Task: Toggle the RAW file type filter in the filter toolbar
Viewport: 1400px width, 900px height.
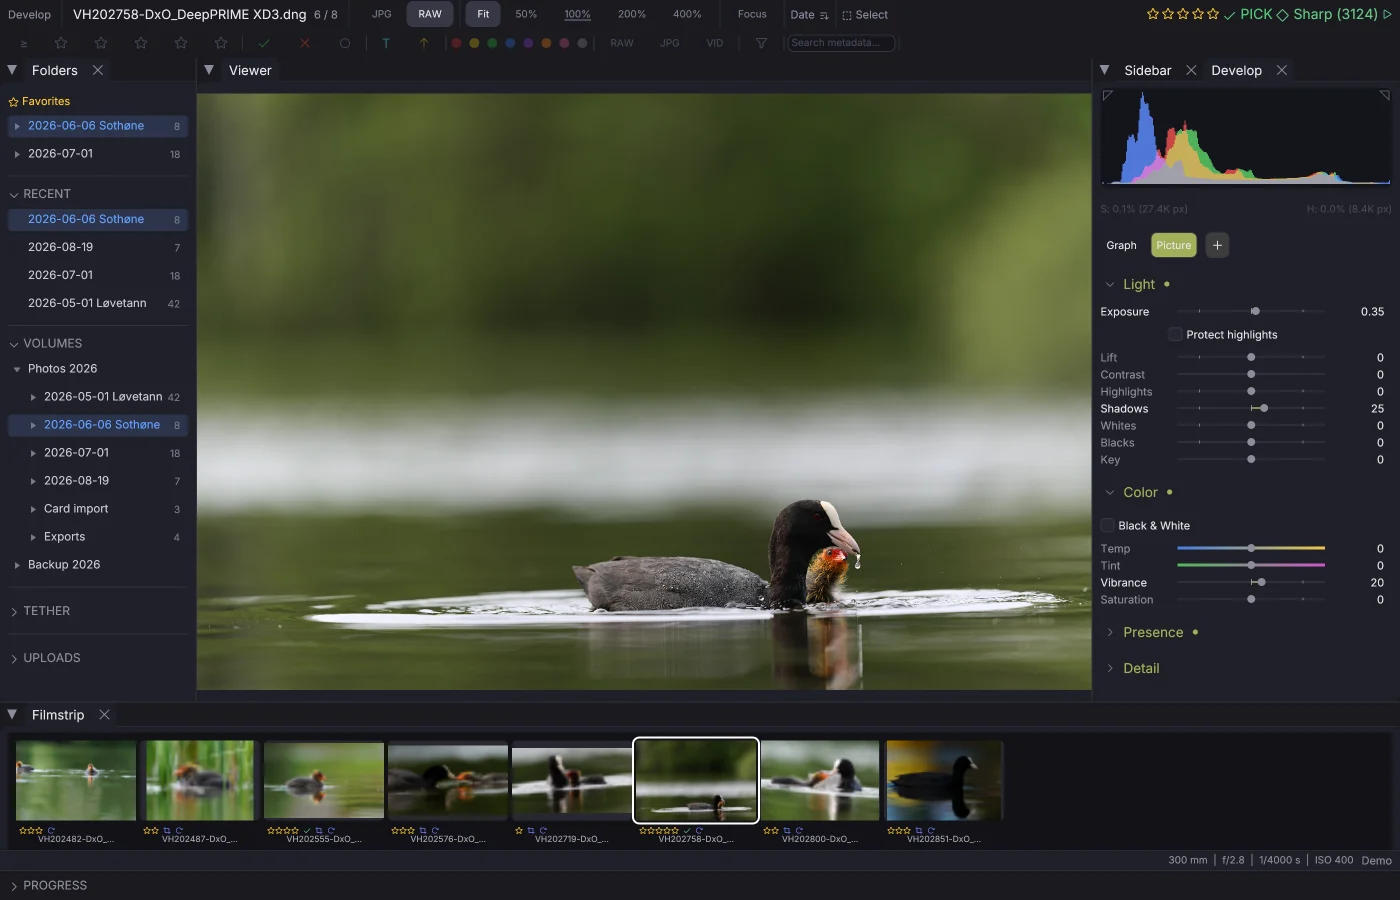Action: [622, 43]
